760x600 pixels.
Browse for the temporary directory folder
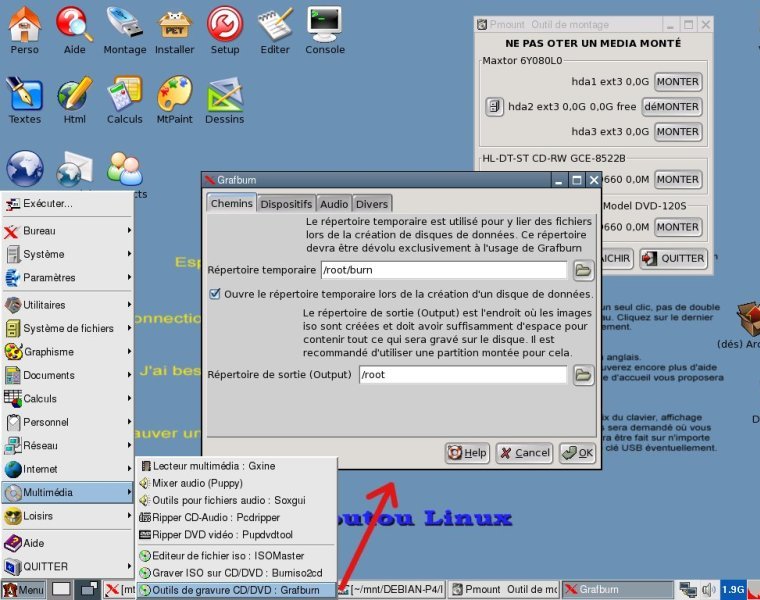583,270
